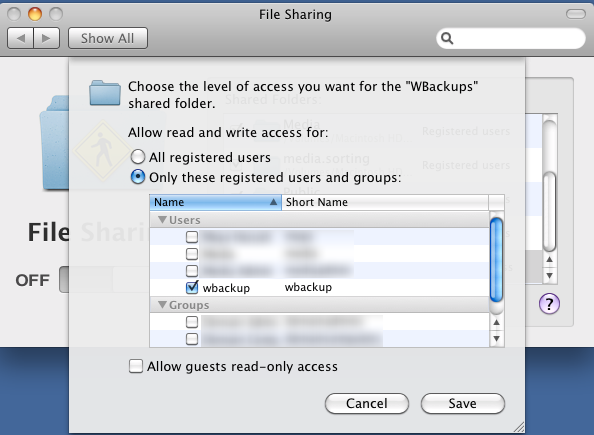Click the dialog resize grip corner
Image resolution: width=594 pixels, height=435 pixels.
[519, 427]
